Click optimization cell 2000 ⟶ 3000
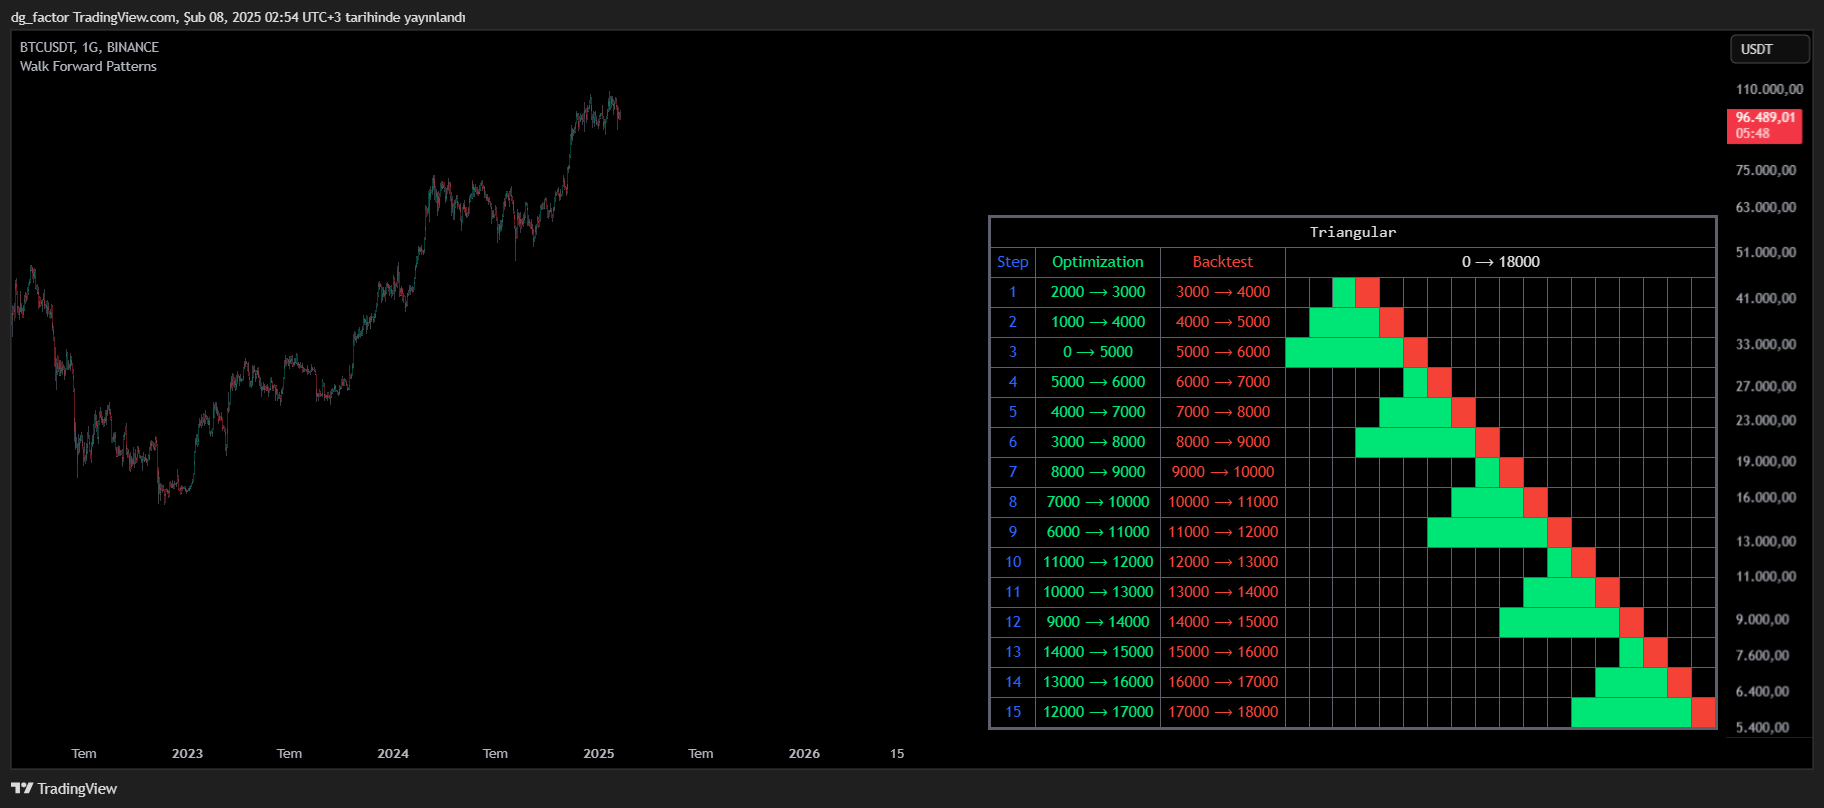The image size is (1824, 808). 1098,292
